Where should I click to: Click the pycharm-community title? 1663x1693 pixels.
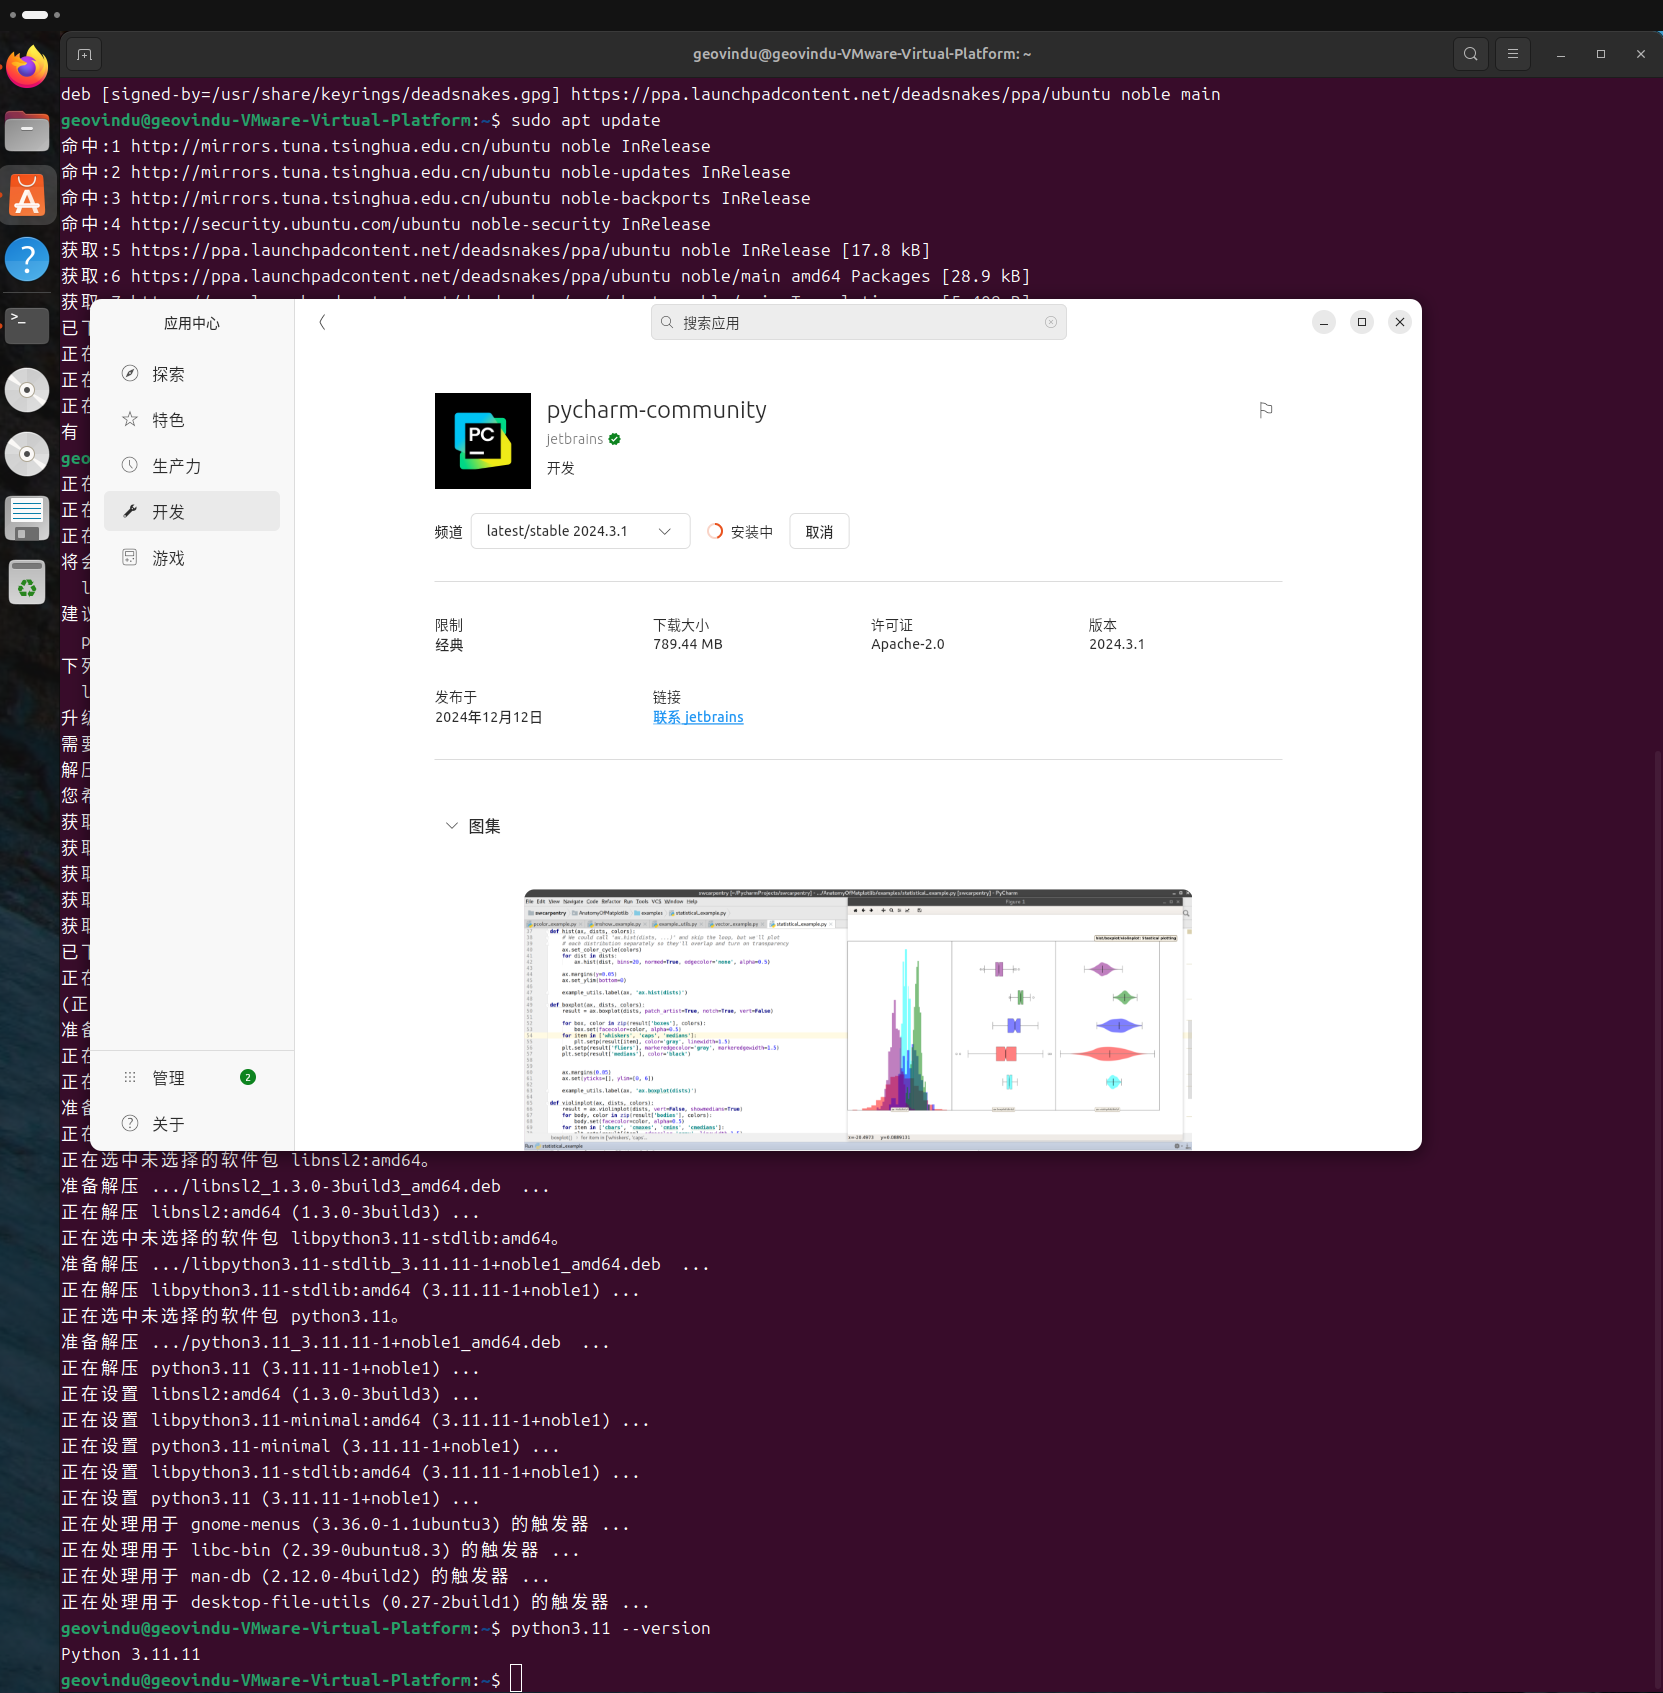click(x=657, y=410)
